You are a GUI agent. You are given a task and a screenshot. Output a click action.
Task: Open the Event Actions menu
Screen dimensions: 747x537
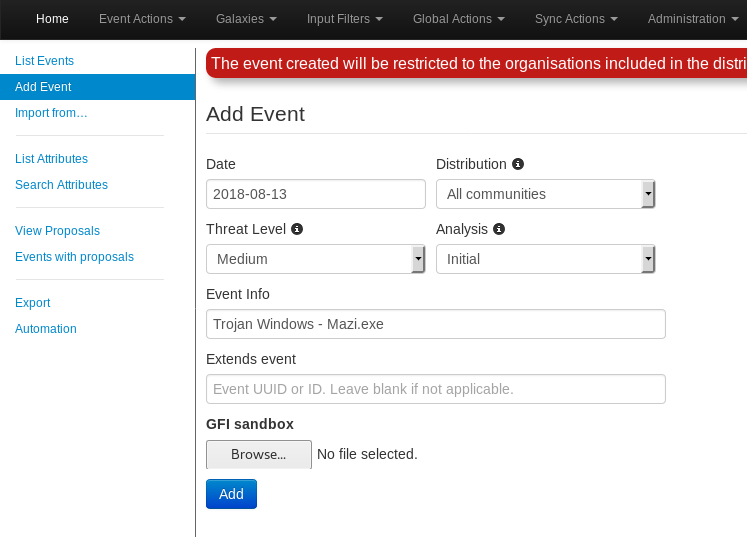coord(142,19)
